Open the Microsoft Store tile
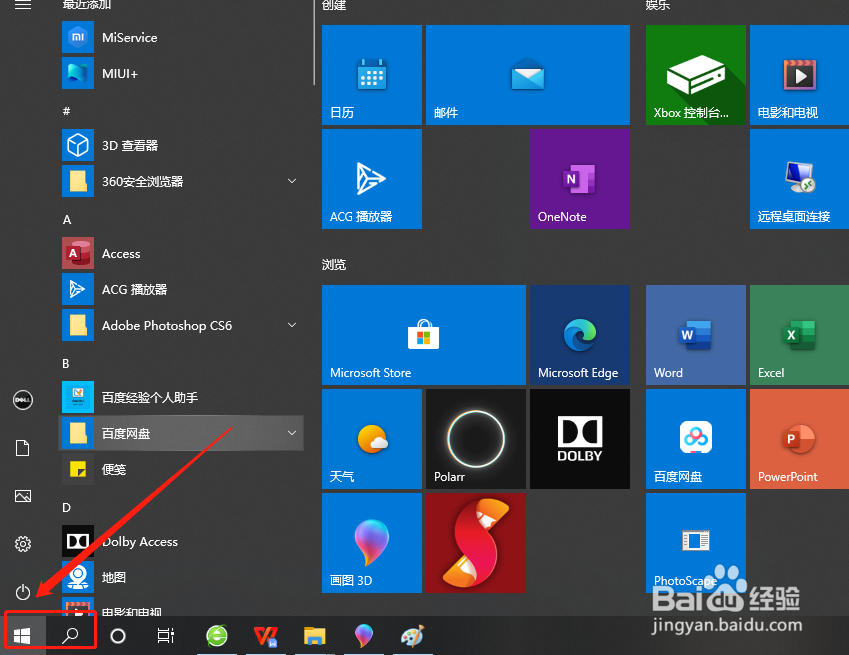The image size is (849, 655). 424,335
